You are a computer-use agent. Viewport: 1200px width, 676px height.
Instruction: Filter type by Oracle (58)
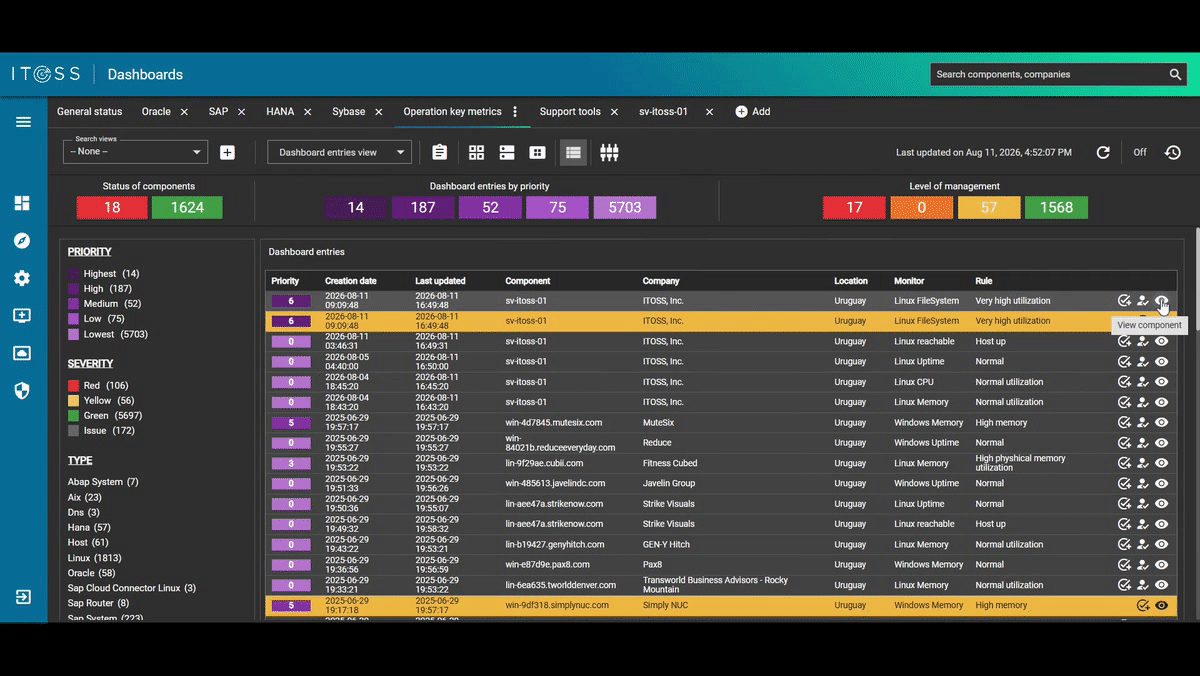(93, 573)
